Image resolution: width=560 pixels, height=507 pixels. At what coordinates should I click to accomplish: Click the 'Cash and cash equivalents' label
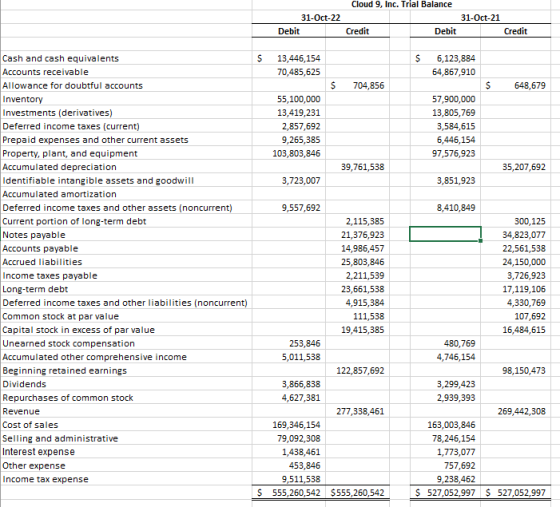click(60, 58)
